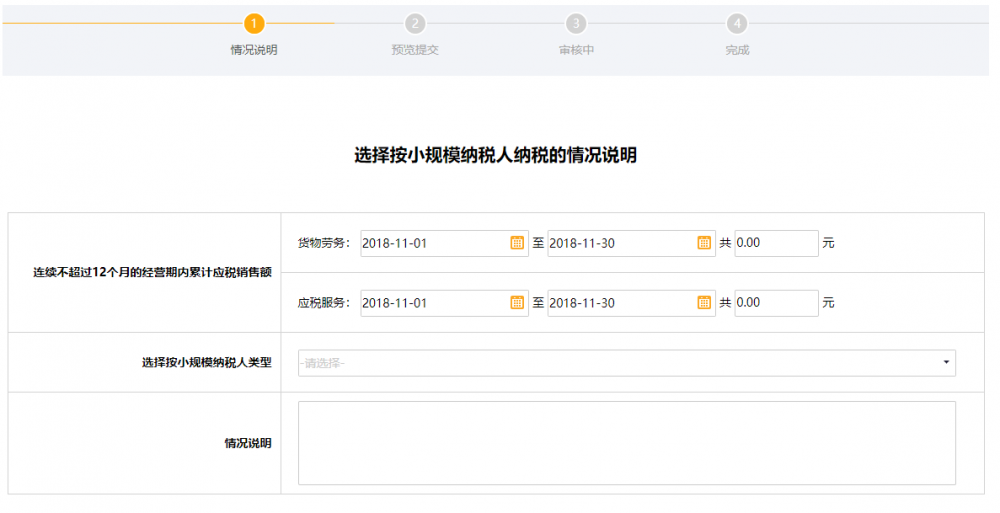Click the 应税服务 sales amount field

[776, 303]
